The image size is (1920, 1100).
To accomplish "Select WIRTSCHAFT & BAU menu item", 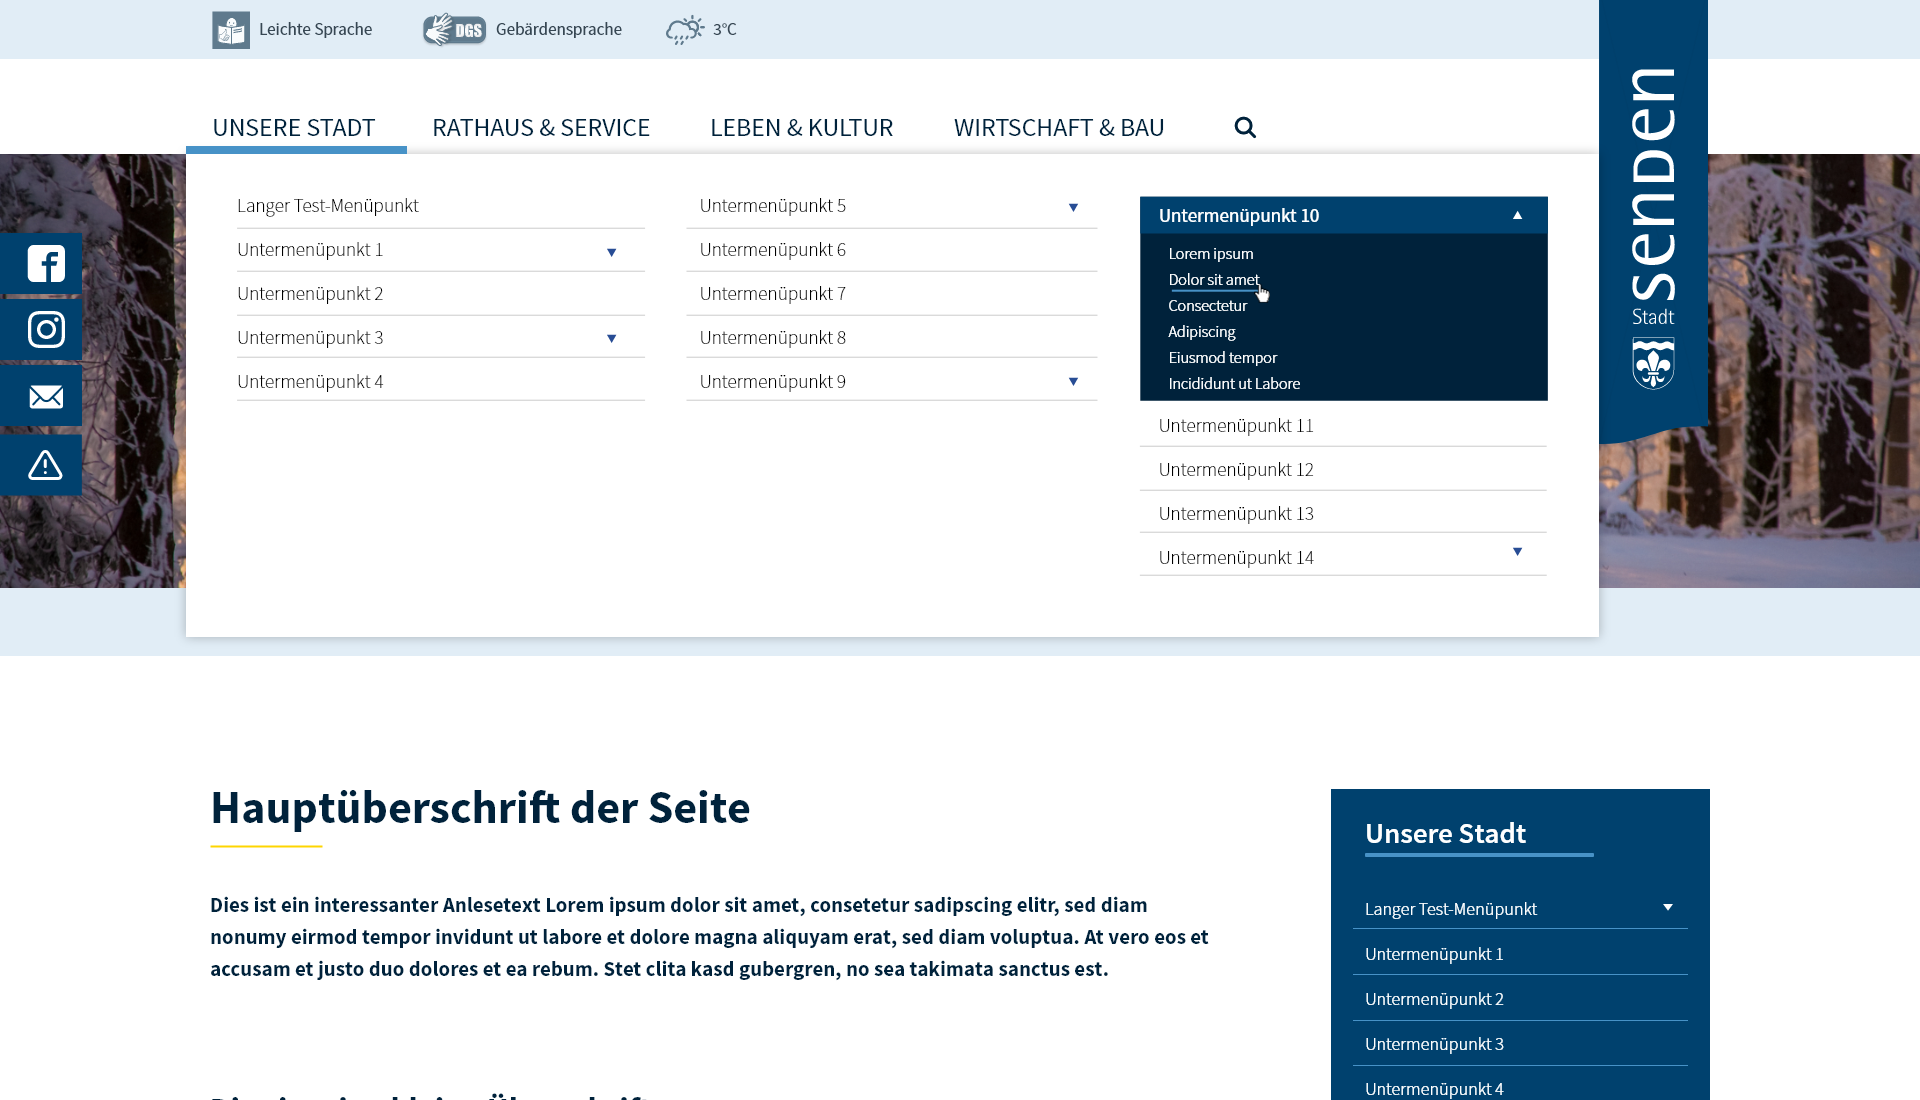I will click(1059, 128).
